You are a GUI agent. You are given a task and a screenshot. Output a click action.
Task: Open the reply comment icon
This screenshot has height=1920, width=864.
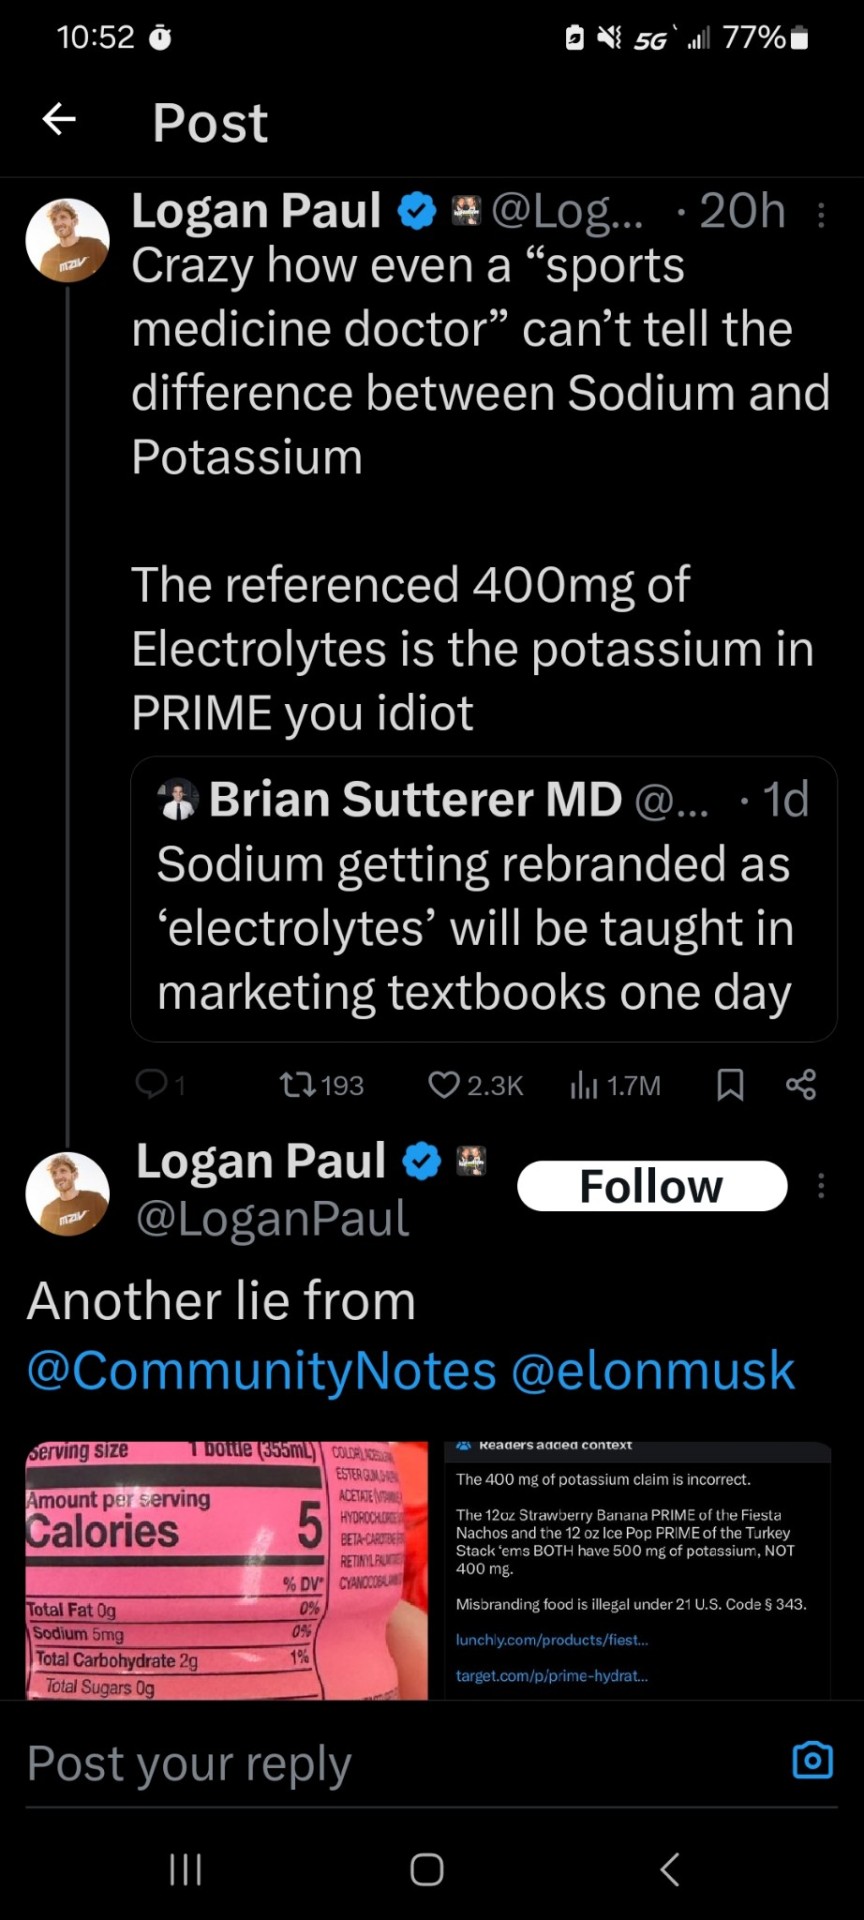point(151,1084)
